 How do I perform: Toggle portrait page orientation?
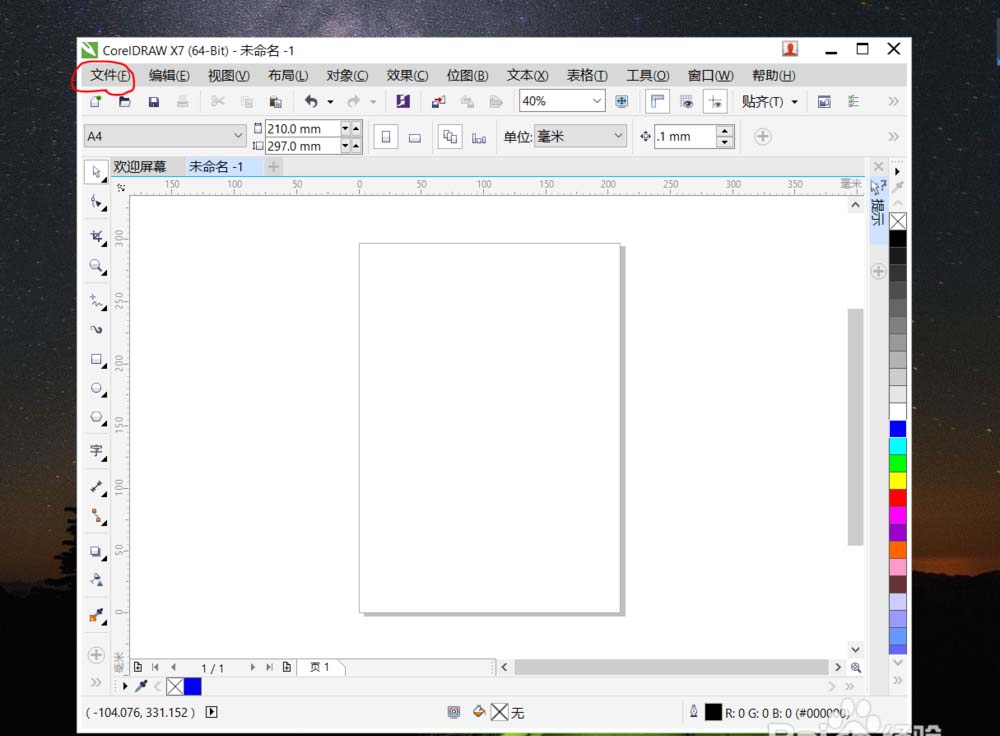pos(386,136)
